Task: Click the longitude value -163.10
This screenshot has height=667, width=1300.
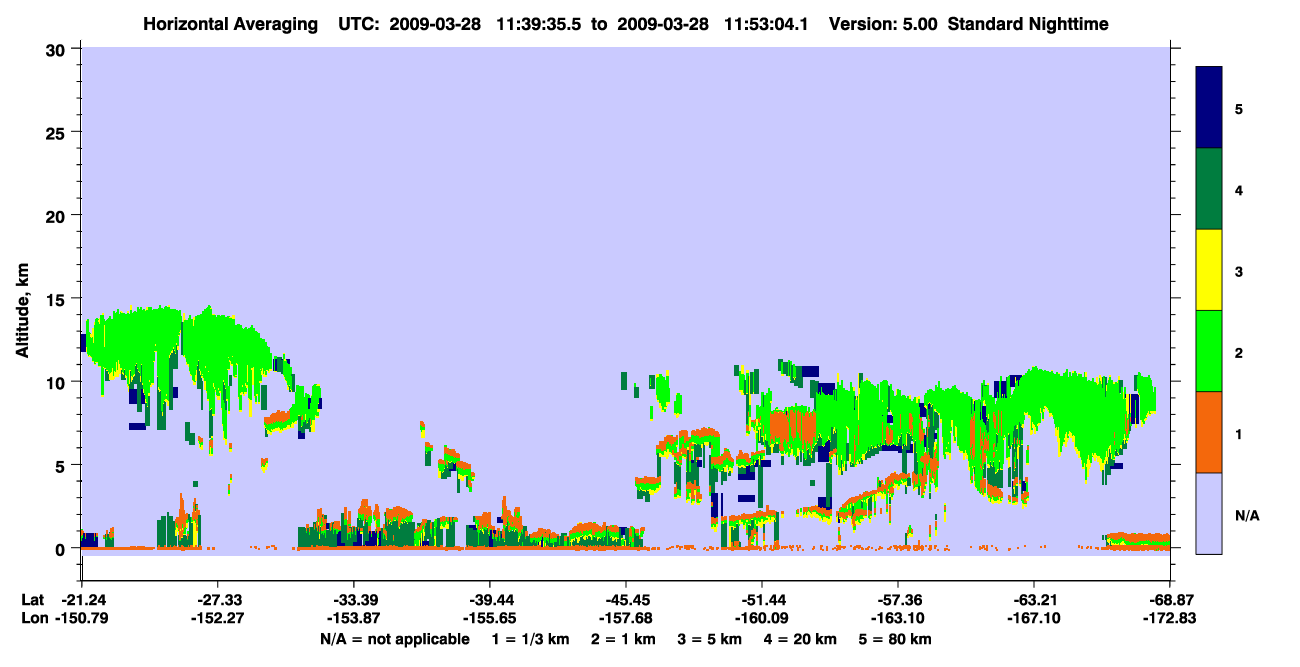Action: tap(897, 619)
